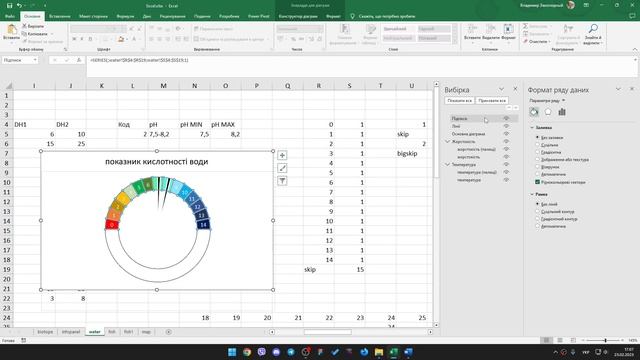The image size is (640, 360).
Task: Click the Undo arrow icon
Action: 19,6
